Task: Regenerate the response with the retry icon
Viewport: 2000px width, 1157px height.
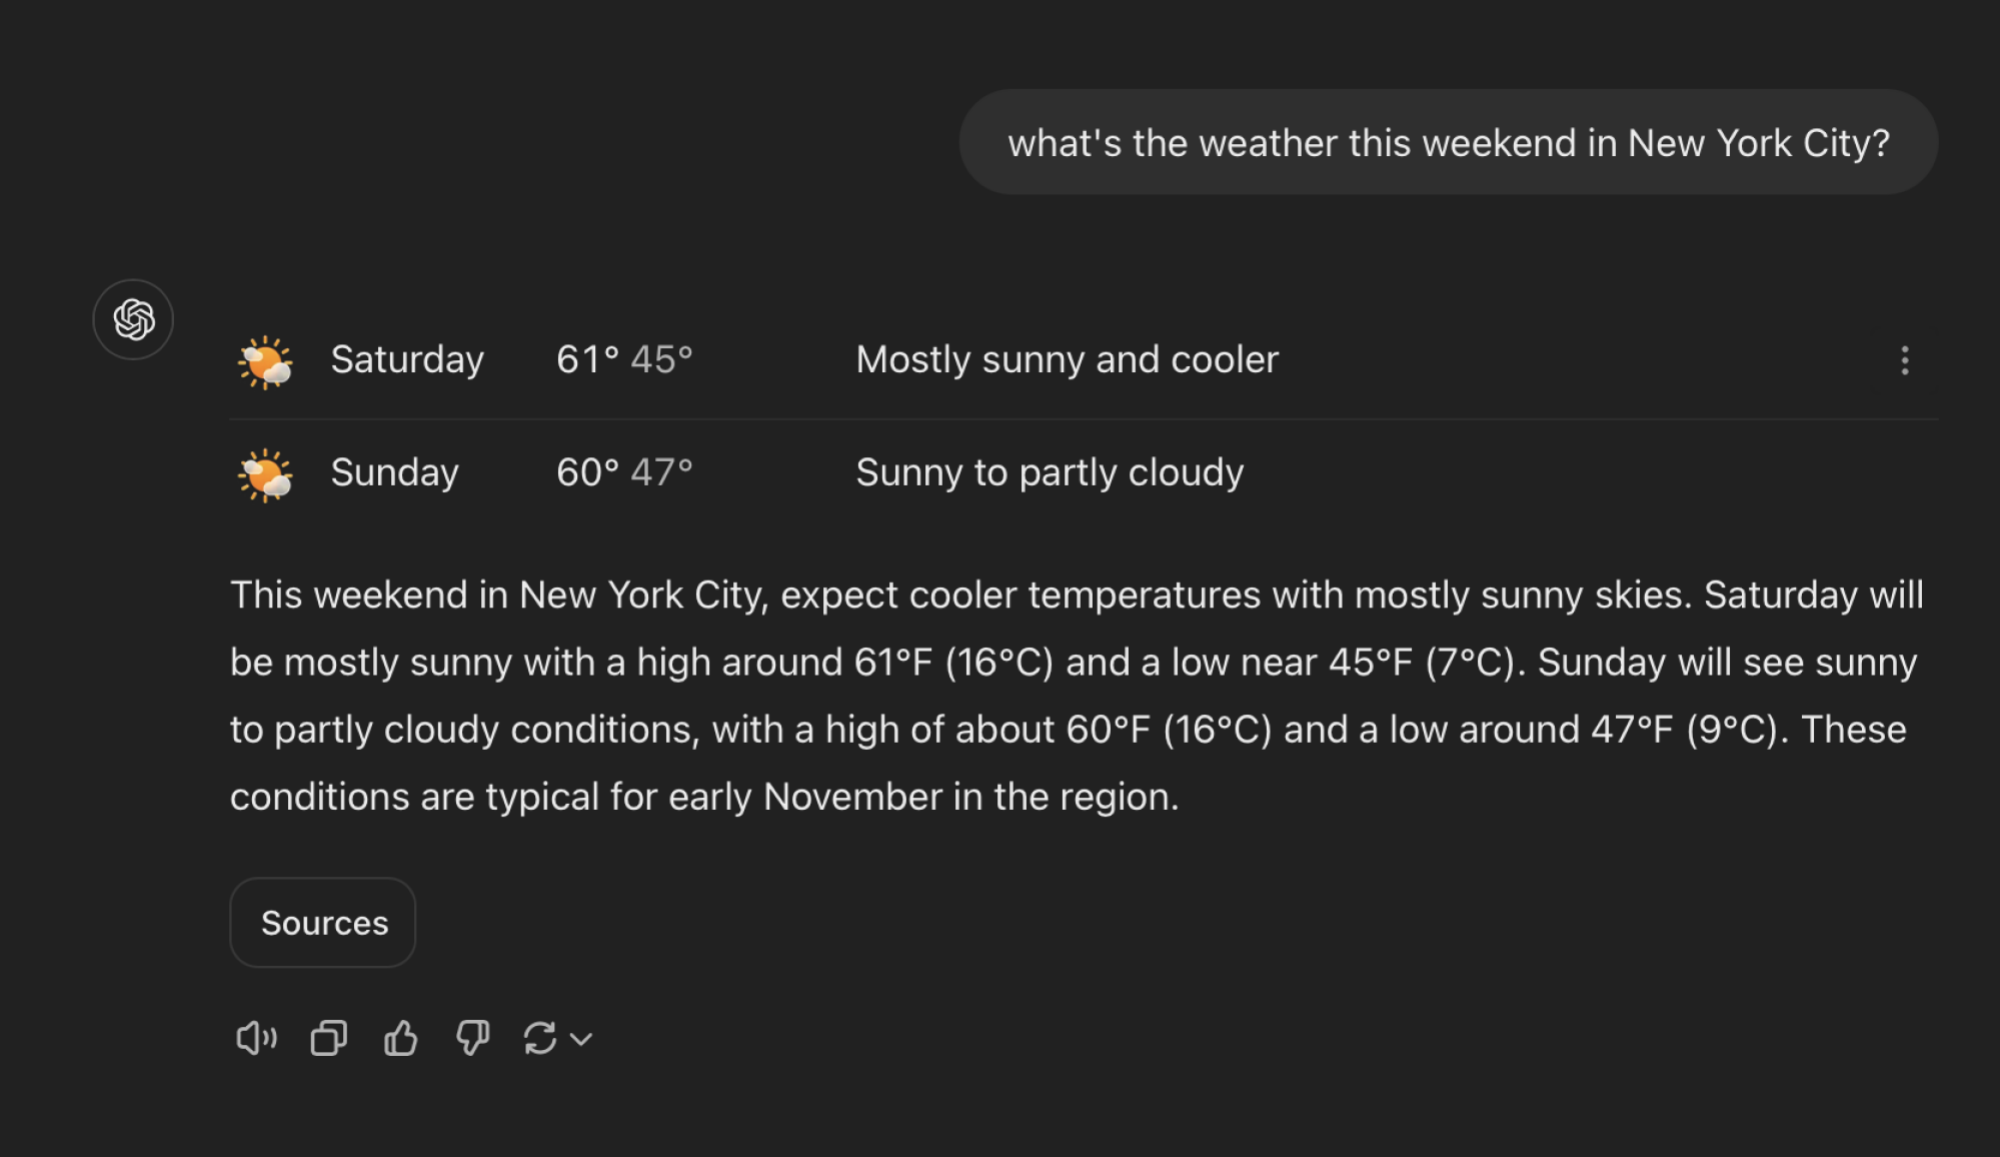Action: [540, 1038]
